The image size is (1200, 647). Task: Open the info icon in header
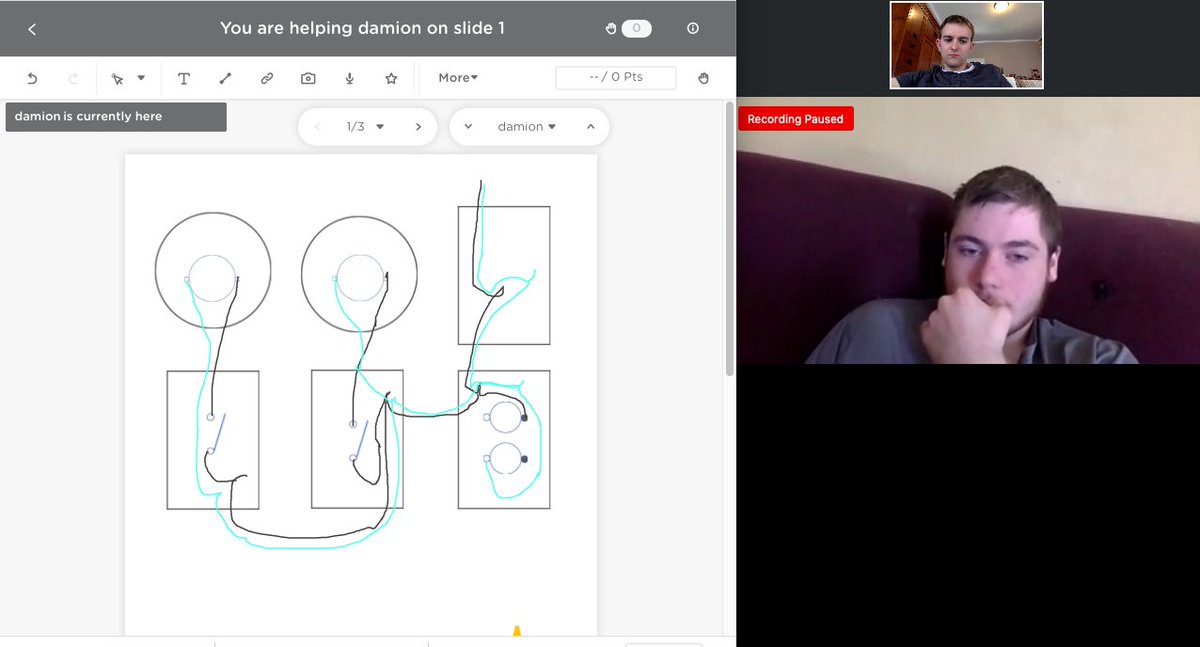pos(693,29)
